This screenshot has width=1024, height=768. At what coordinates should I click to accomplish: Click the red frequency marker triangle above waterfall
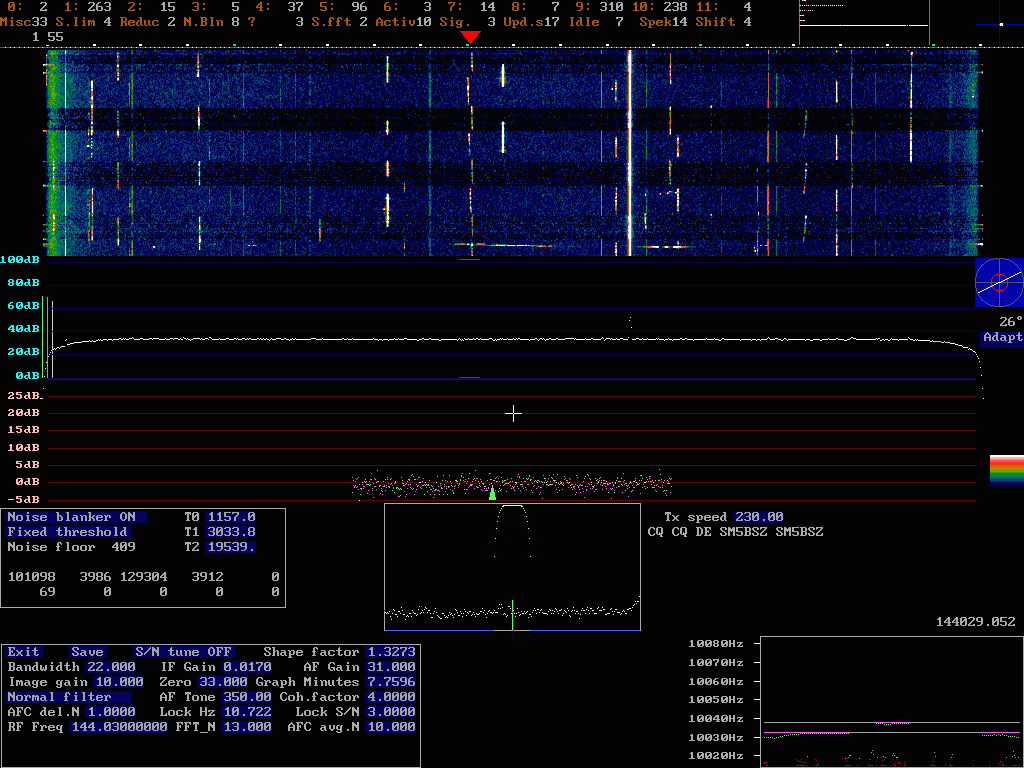click(470, 37)
